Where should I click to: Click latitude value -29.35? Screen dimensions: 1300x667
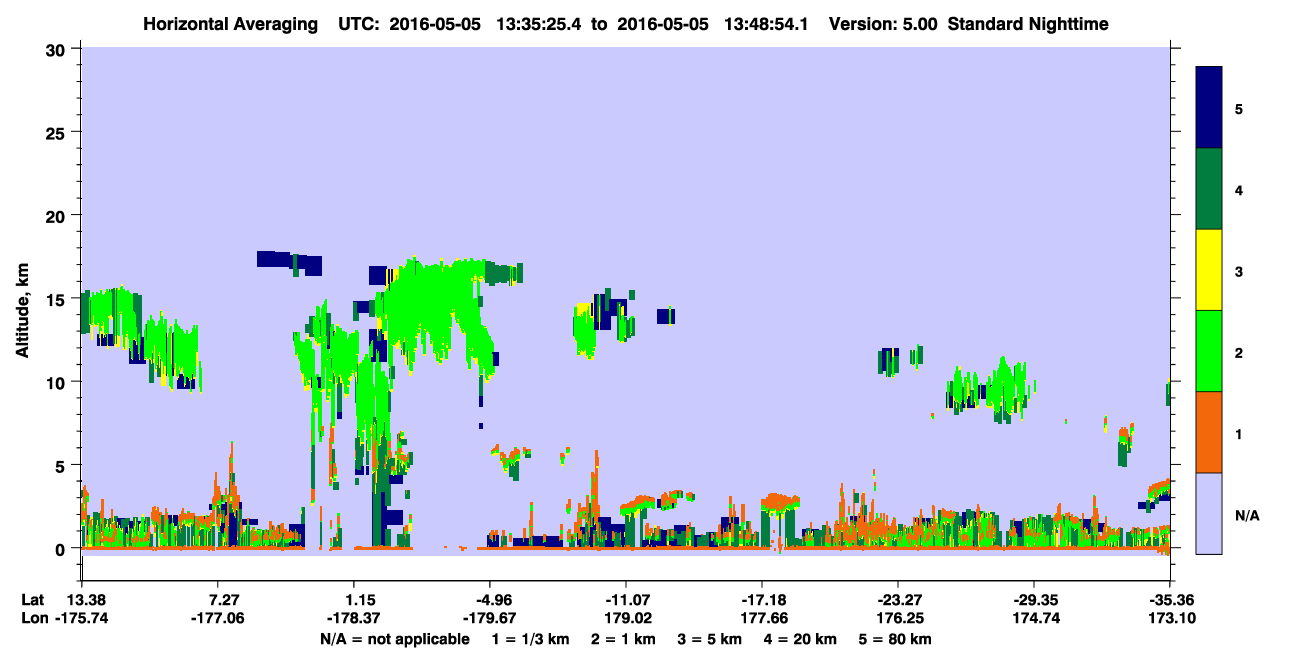coord(1034,600)
